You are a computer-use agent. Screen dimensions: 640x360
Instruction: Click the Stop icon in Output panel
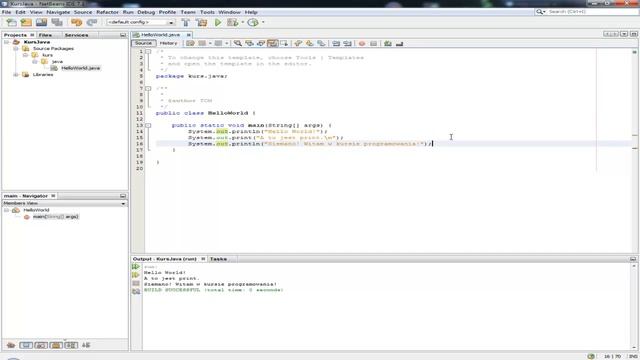pos(136,283)
